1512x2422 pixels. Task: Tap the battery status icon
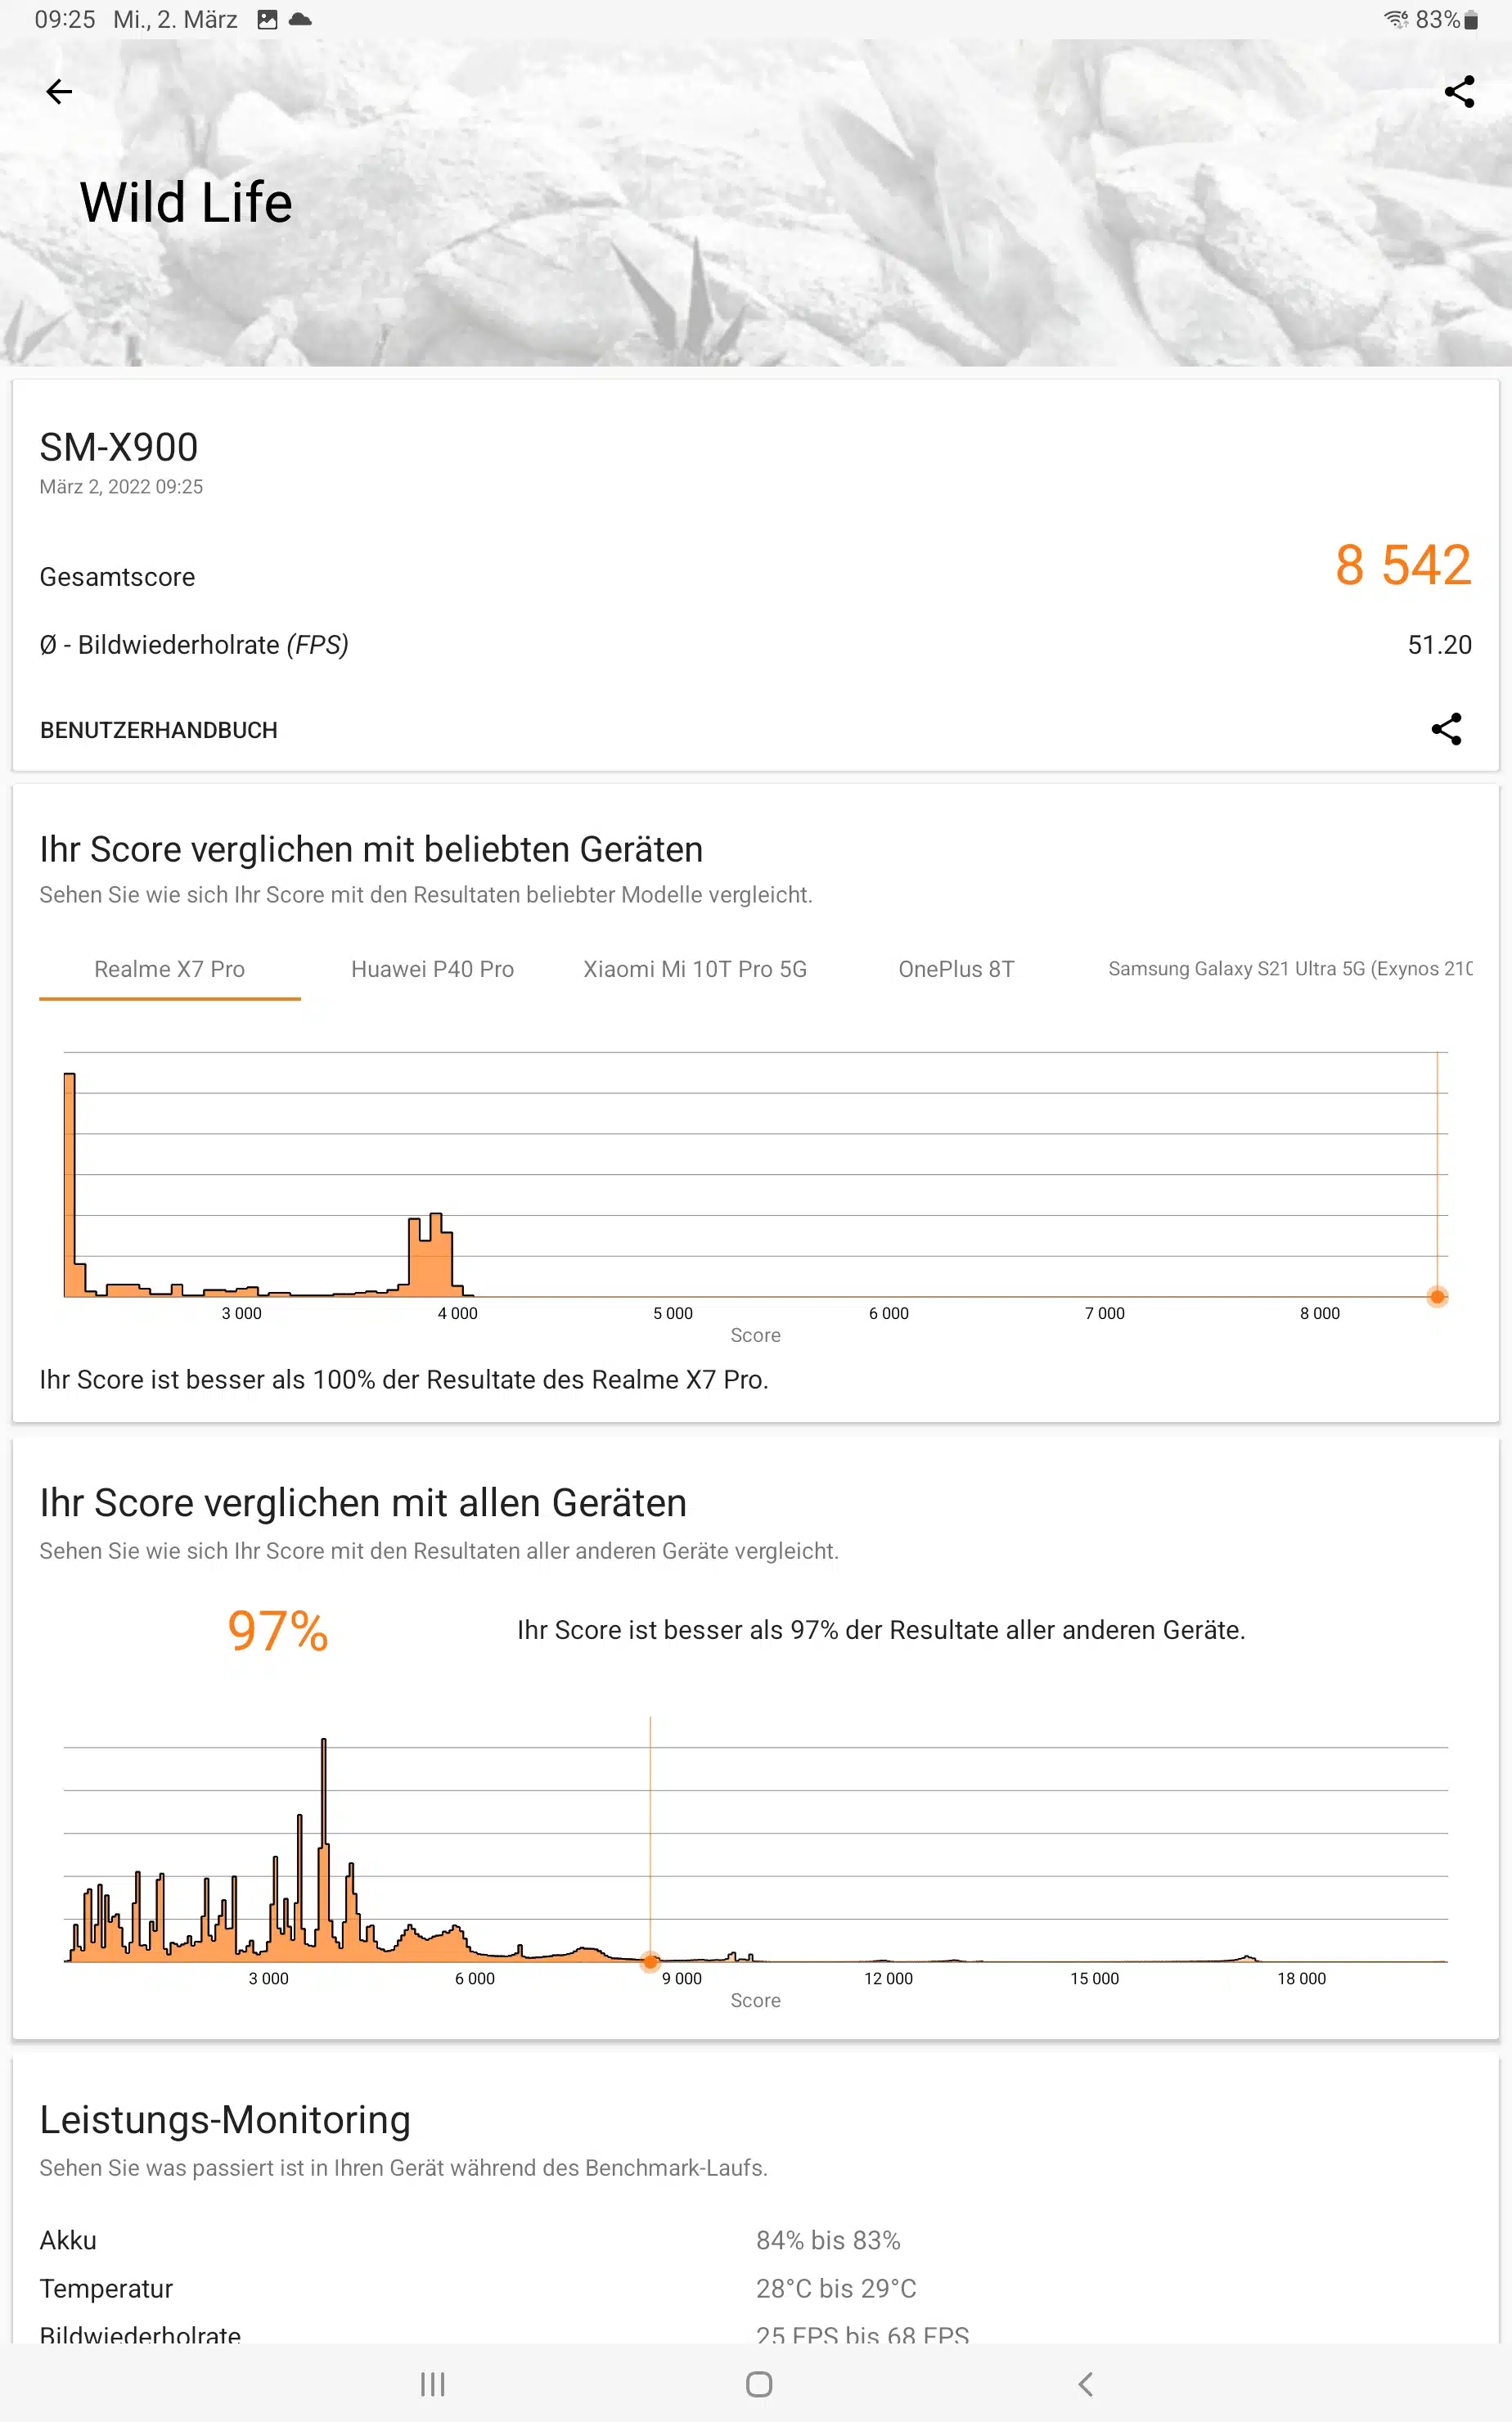[1471, 20]
